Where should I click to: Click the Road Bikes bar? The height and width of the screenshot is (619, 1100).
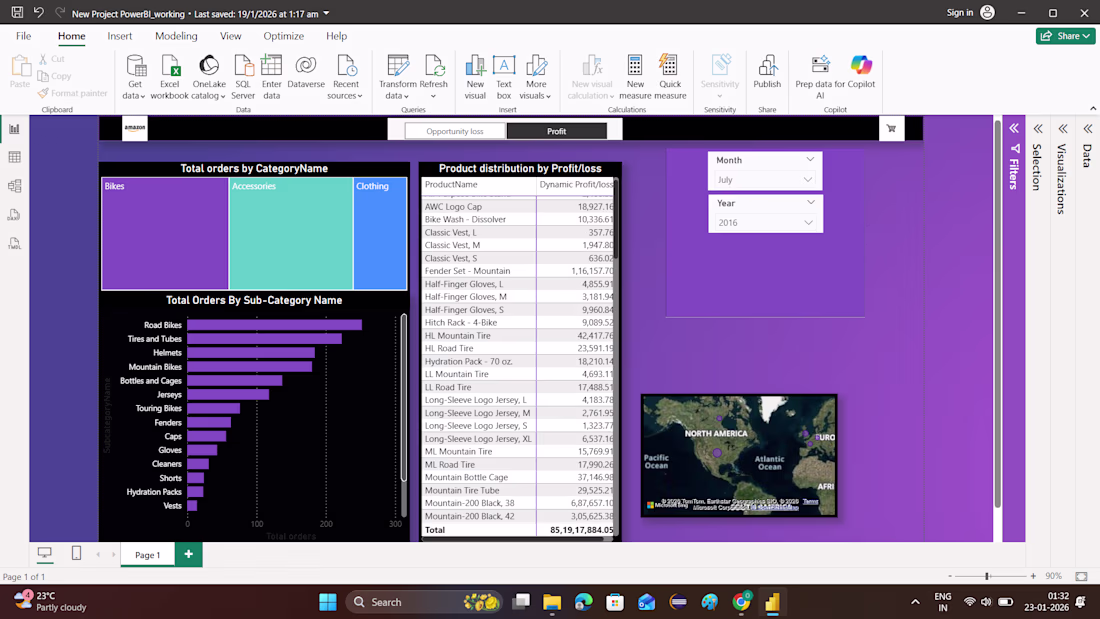[274, 325]
